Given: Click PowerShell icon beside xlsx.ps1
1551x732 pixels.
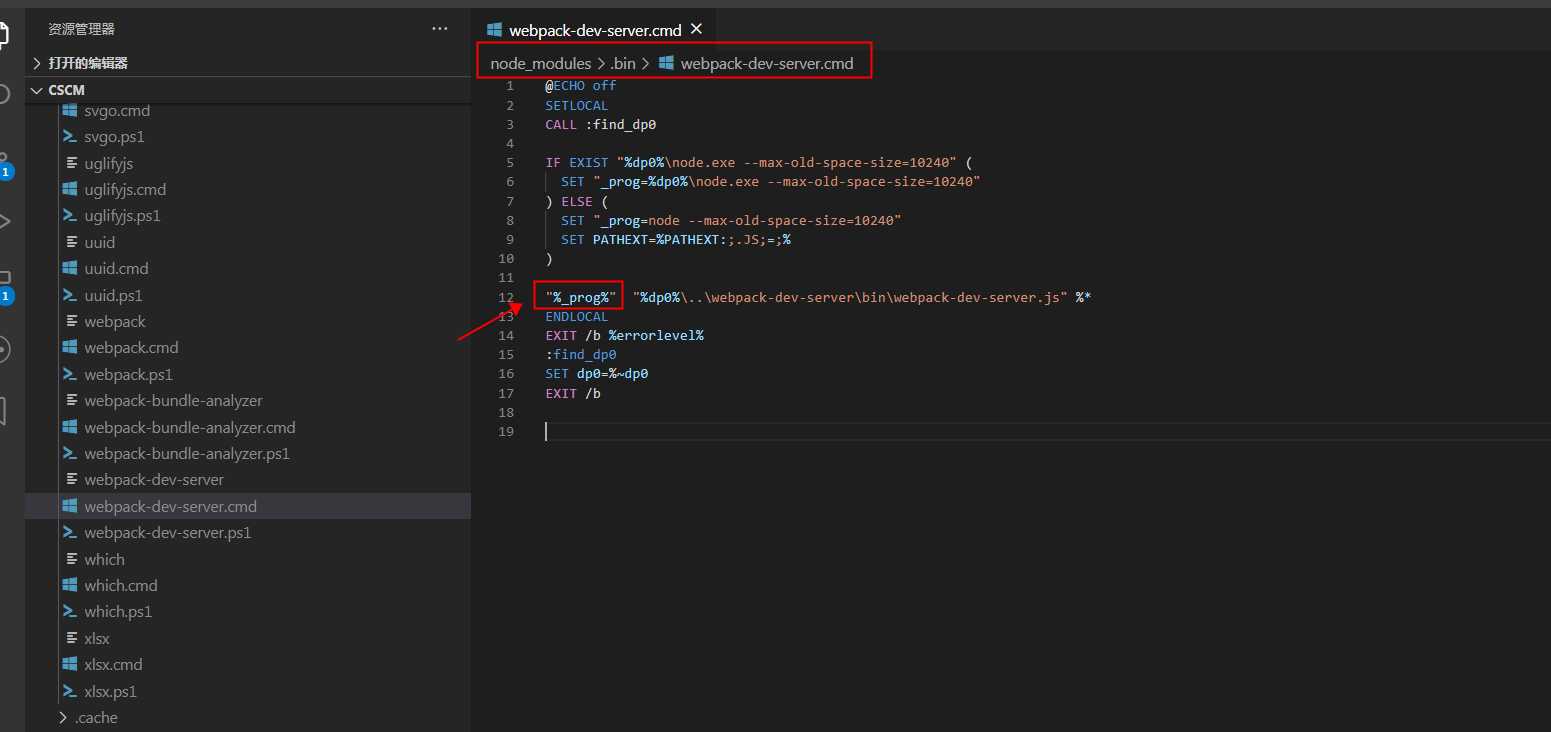Looking at the screenshot, I should [70, 691].
